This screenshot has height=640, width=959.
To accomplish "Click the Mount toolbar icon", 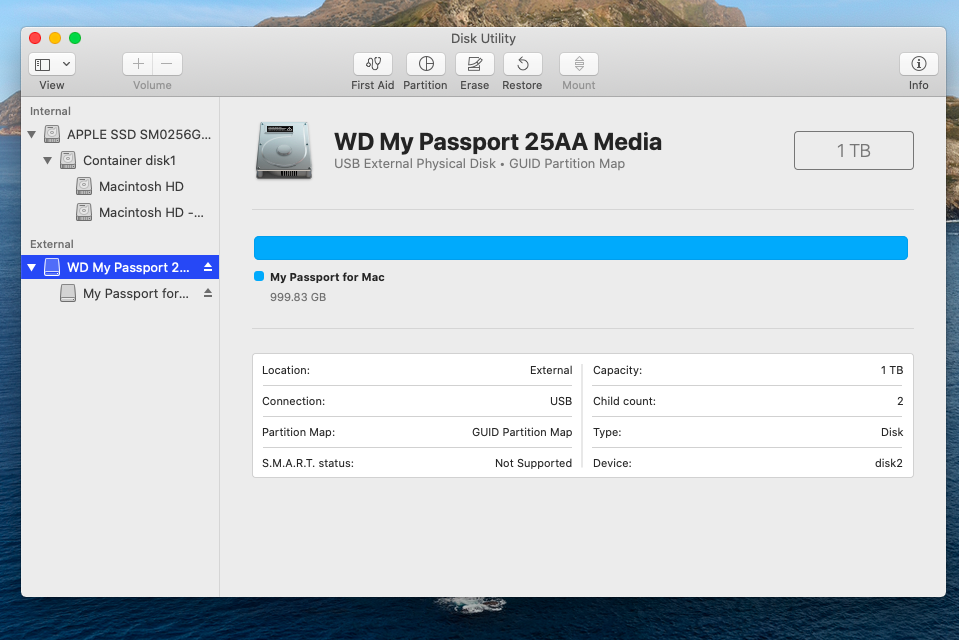I will tap(579, 64).
